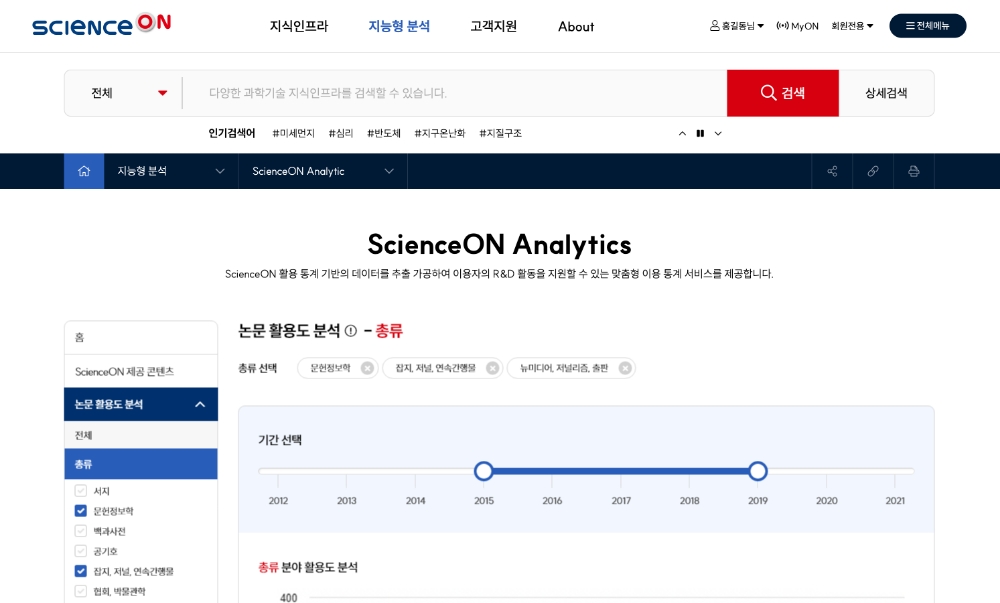Viewport: 1000px width, 603px height.
Task: Remove the 문헌정보학 filter chip
Action: (367, 368)
